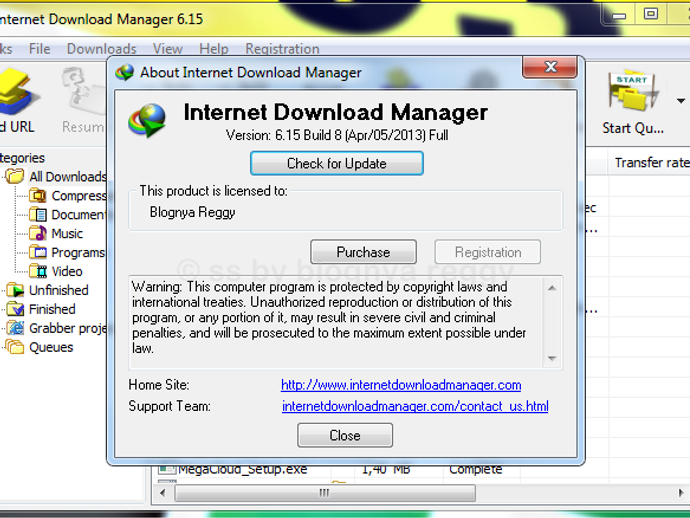
Task: Close the About dialog with red X
Action: 550,67
